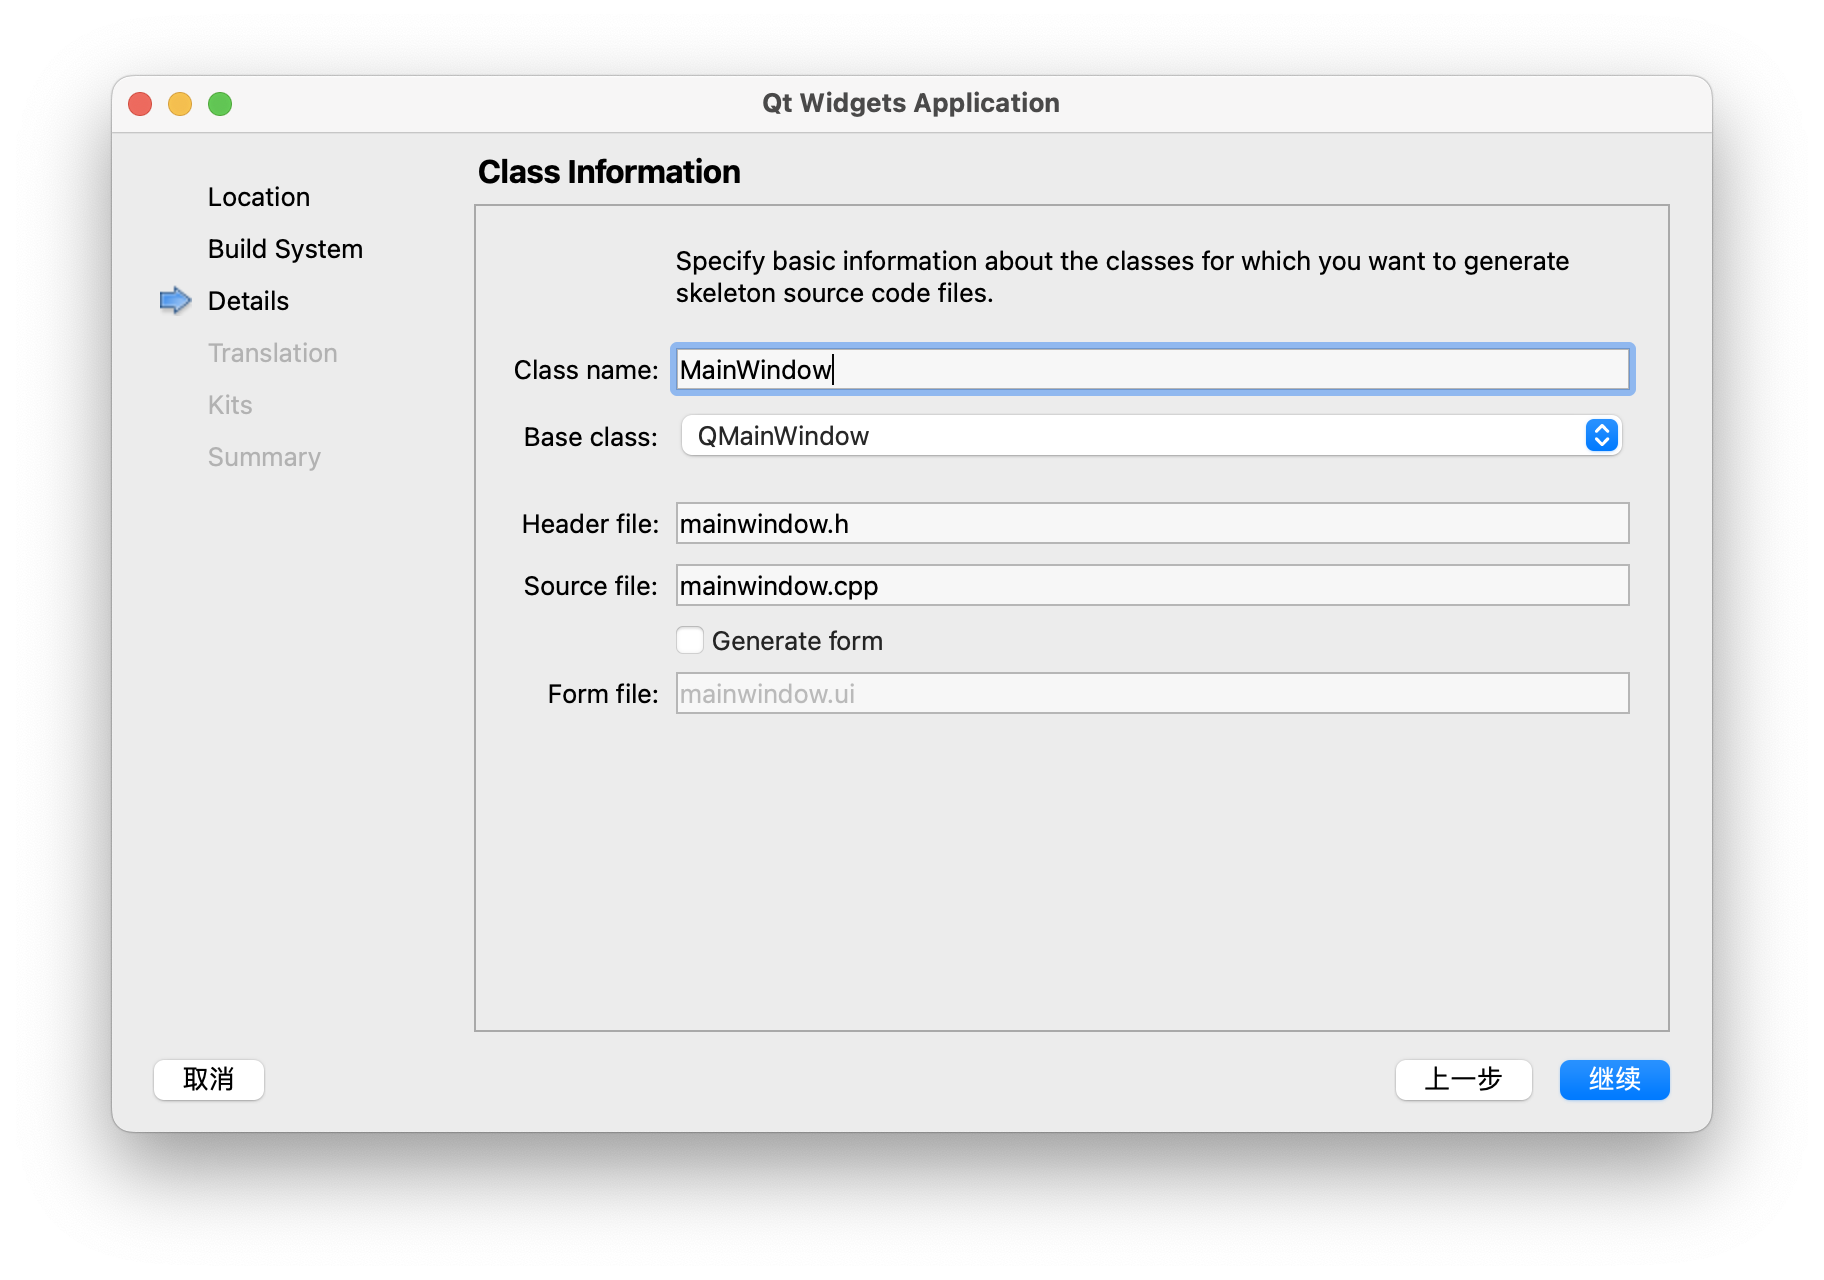
Task: Minimize the window with the yellow button
Action: click(180, 104)
